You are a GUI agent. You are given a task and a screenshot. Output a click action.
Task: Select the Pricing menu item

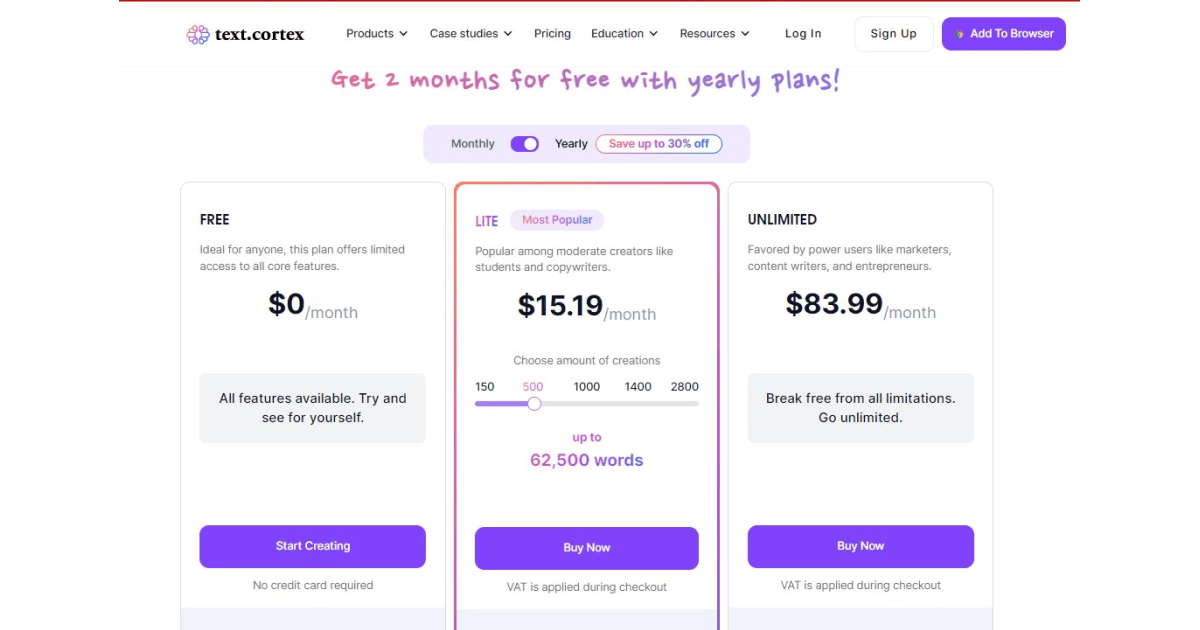[552, 33]
